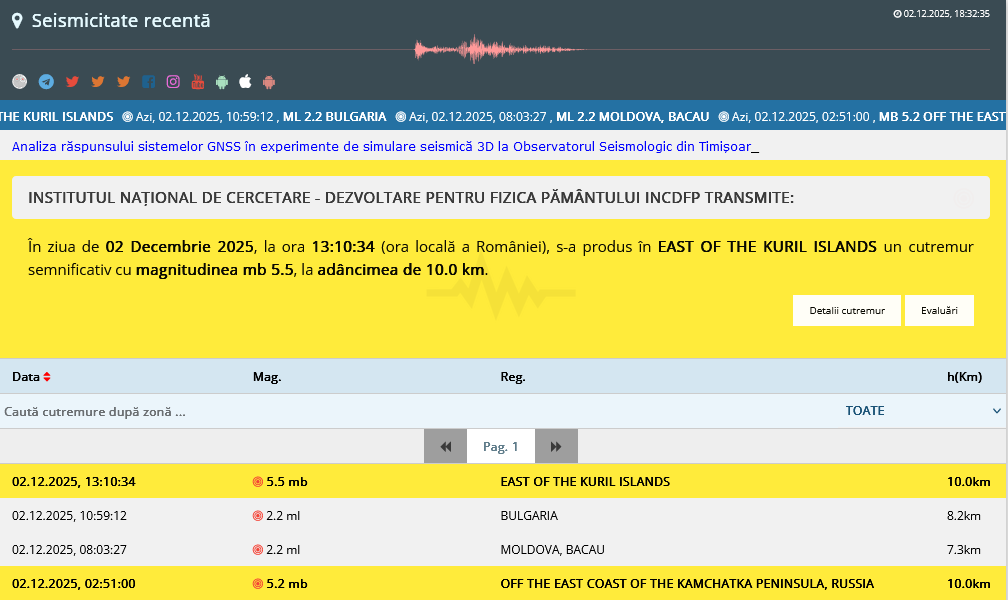Open the Instagram profile icon

point(173,82)
